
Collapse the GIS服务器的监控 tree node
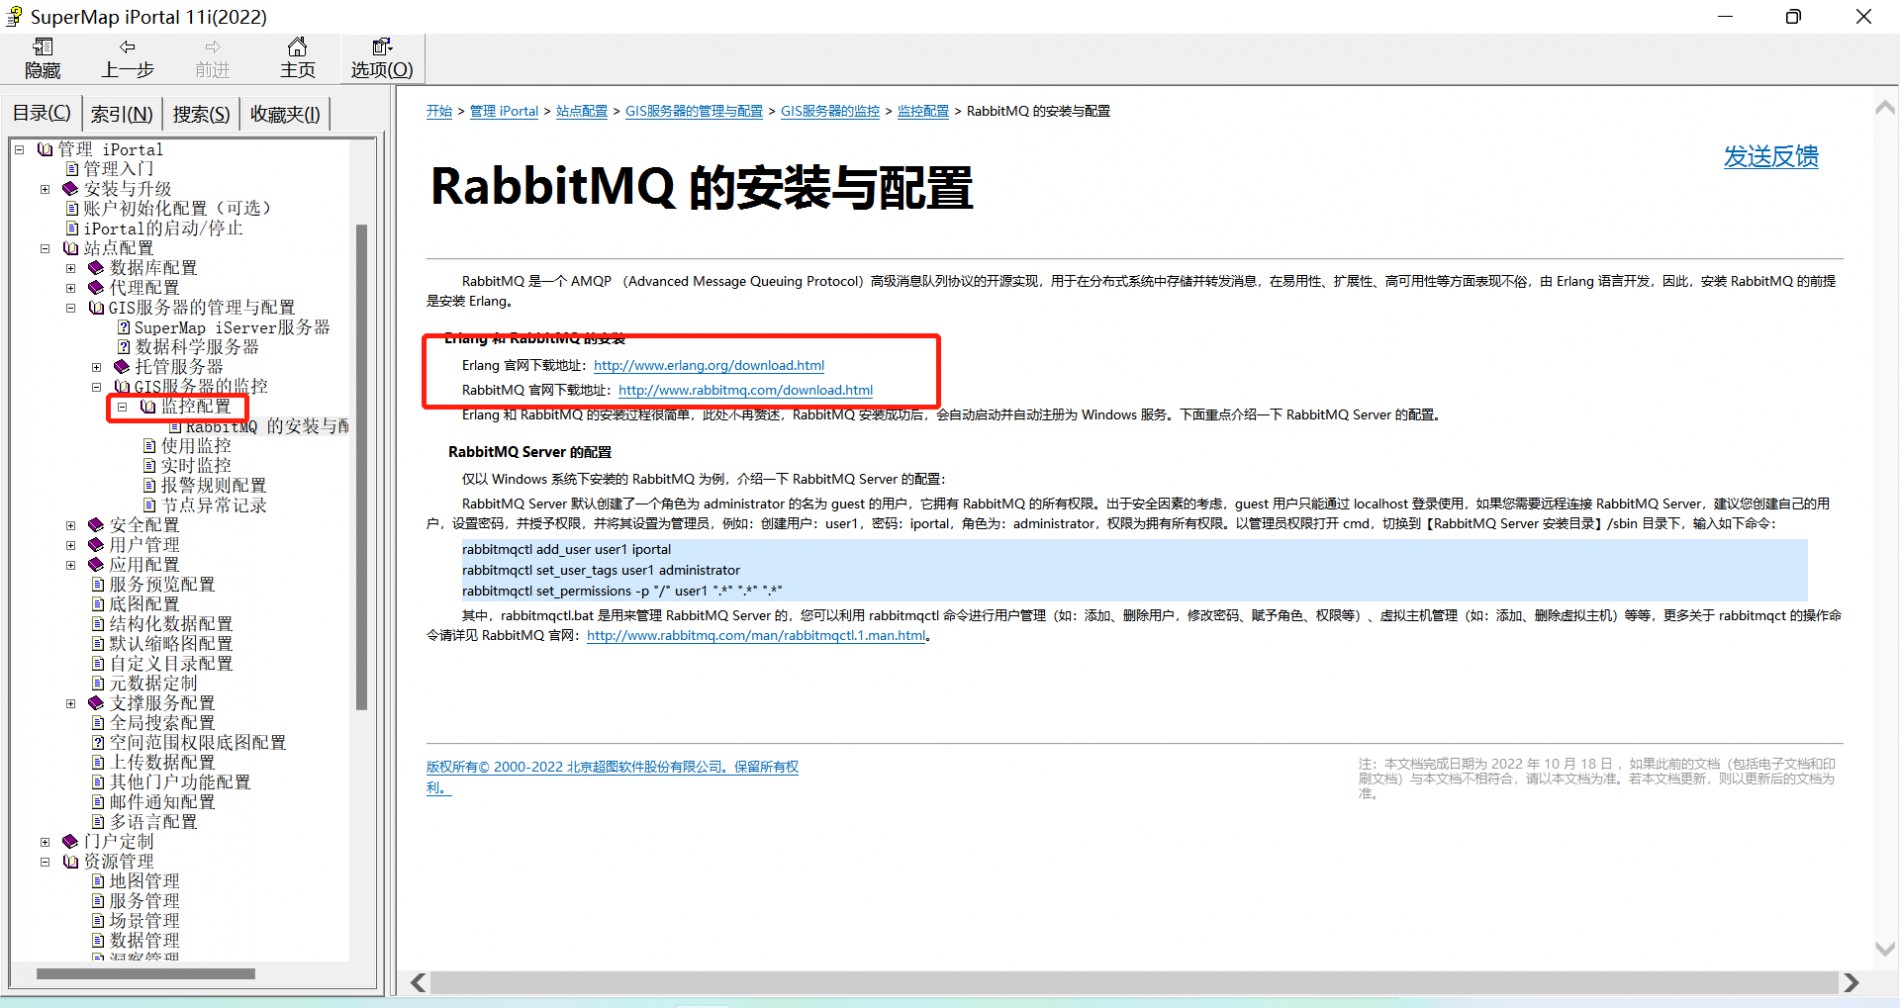click(x=97, y=387)
